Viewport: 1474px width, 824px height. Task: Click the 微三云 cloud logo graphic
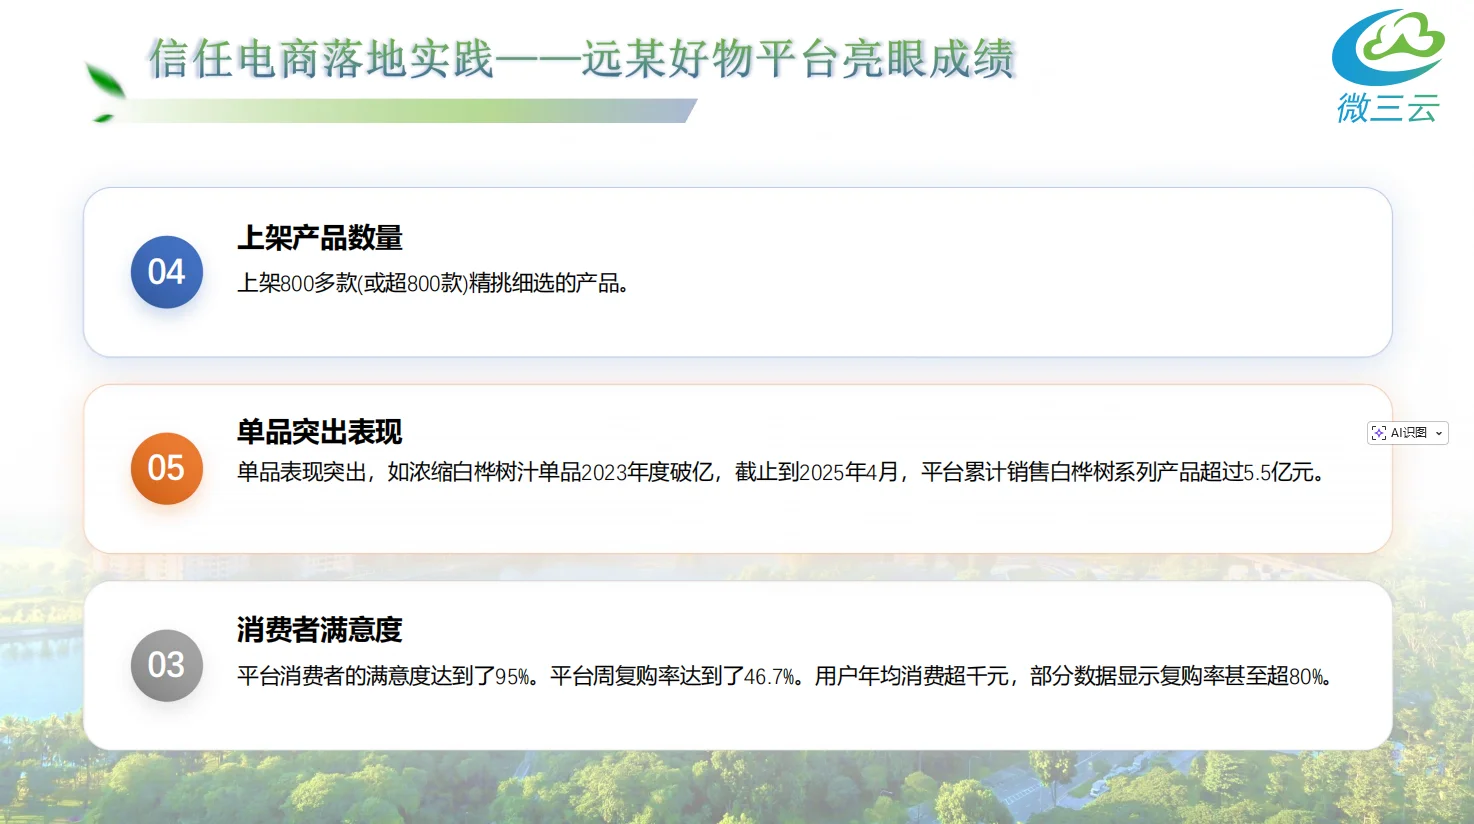coord(1388,47)
